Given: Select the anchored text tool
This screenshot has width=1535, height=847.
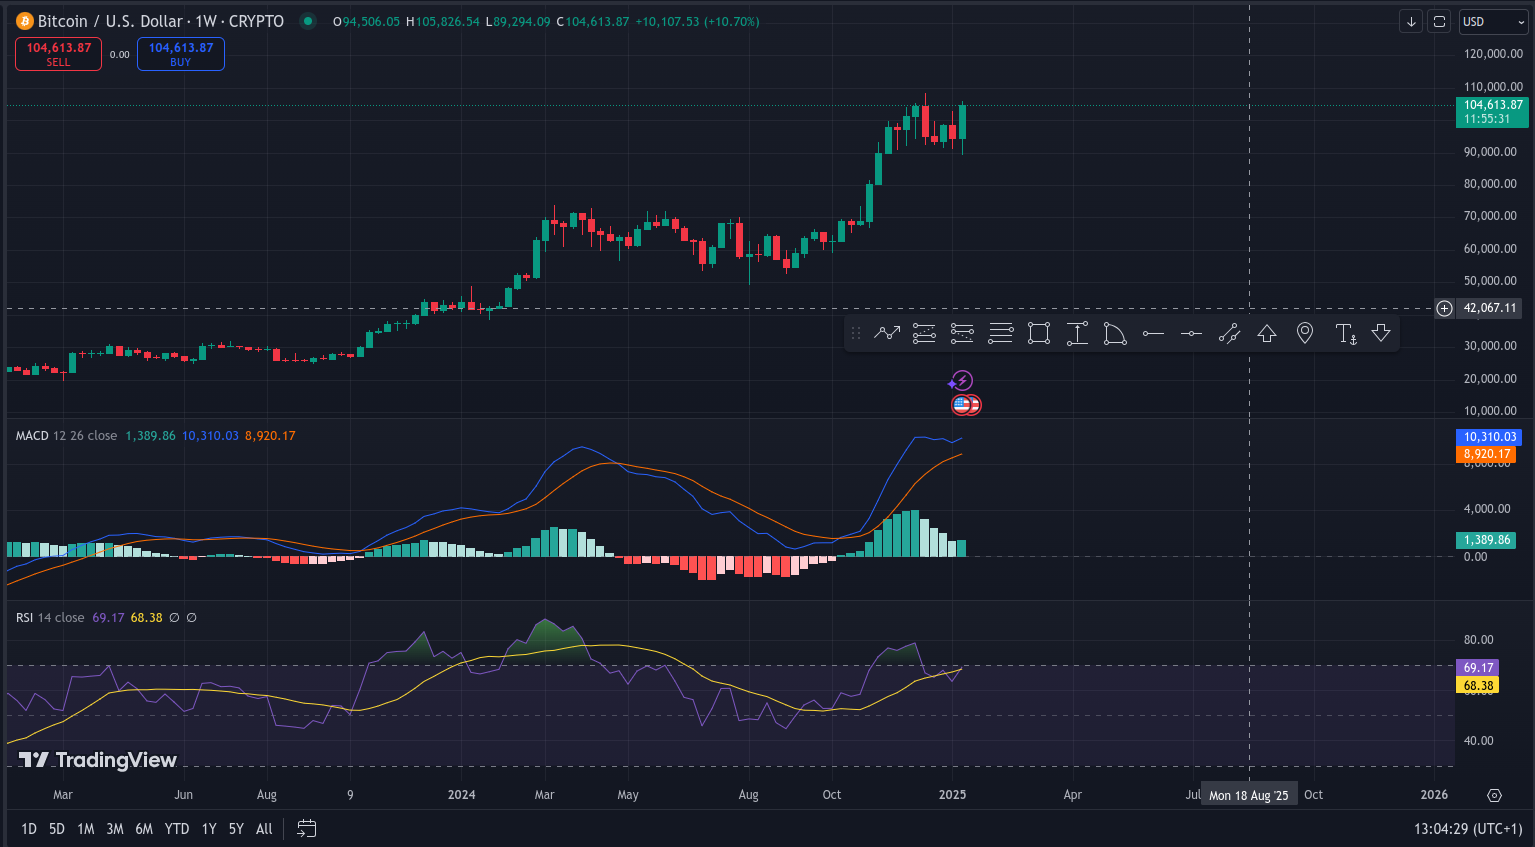Looking at the screenshot, I should [x=1346, y=334].
